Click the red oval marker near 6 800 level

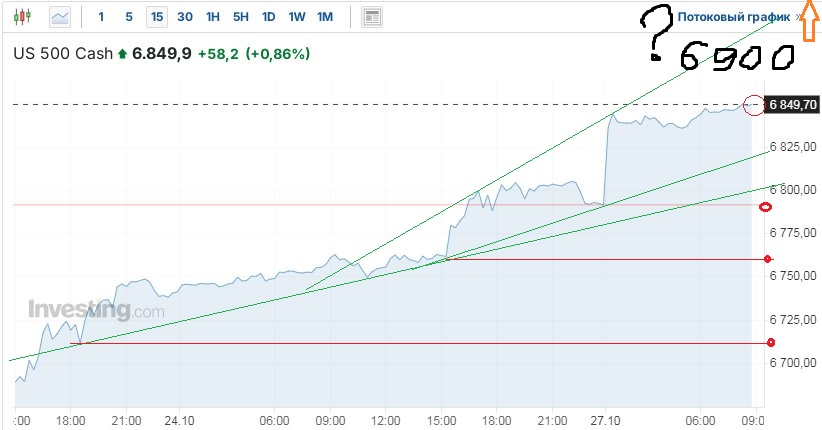pyautogui.click(x=766, y=207)
